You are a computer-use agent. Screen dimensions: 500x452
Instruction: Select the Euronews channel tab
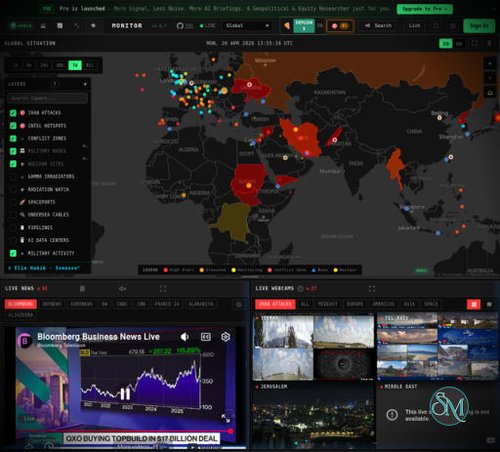point(81,304)
